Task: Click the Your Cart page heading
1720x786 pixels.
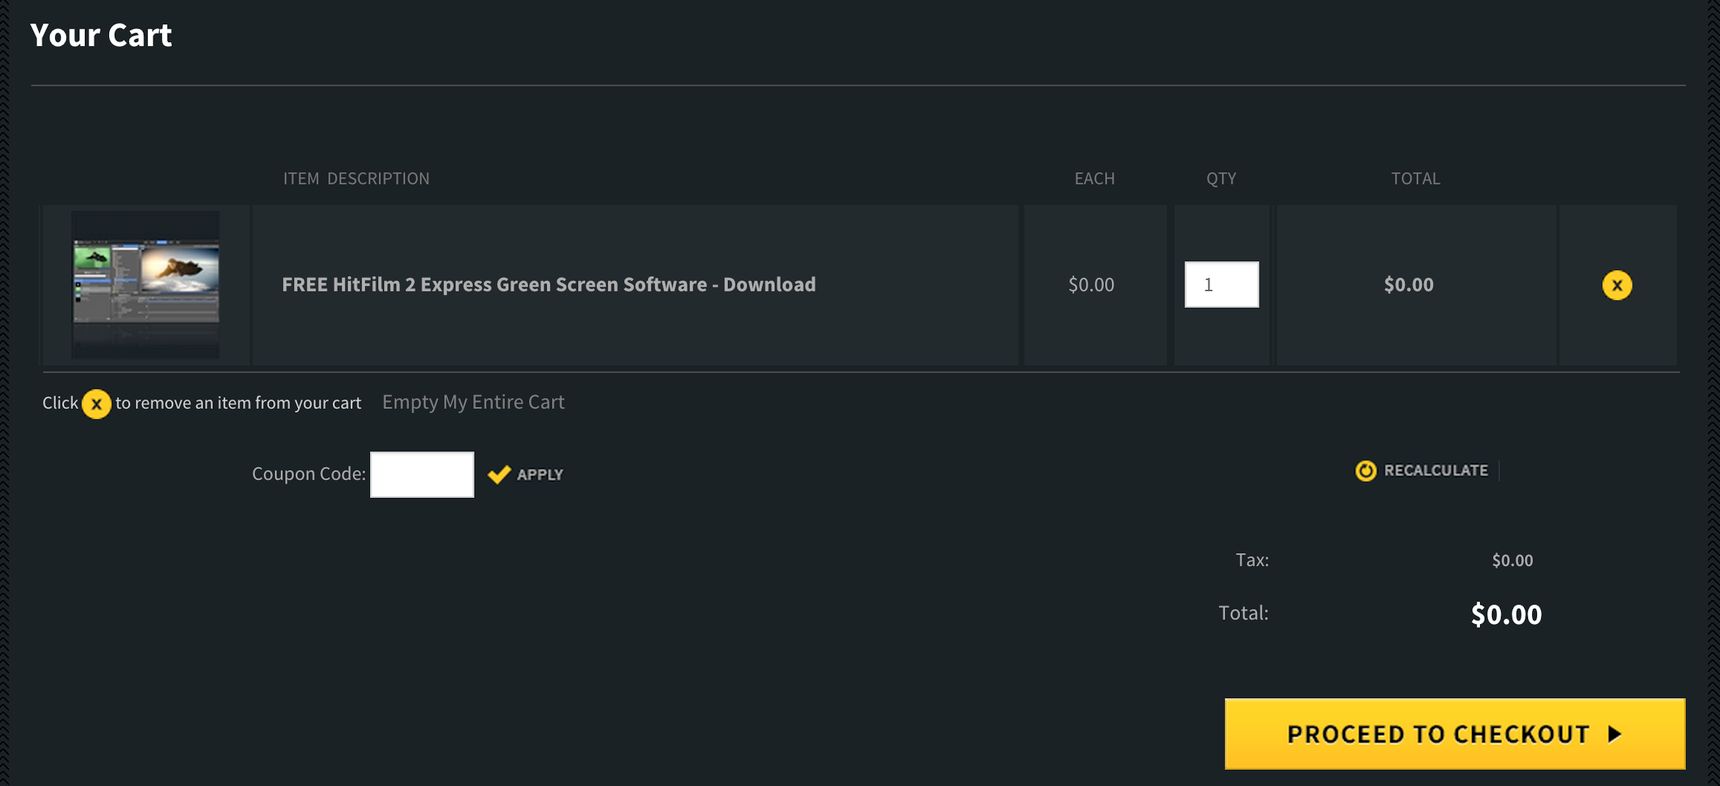Action: point(101,35)
